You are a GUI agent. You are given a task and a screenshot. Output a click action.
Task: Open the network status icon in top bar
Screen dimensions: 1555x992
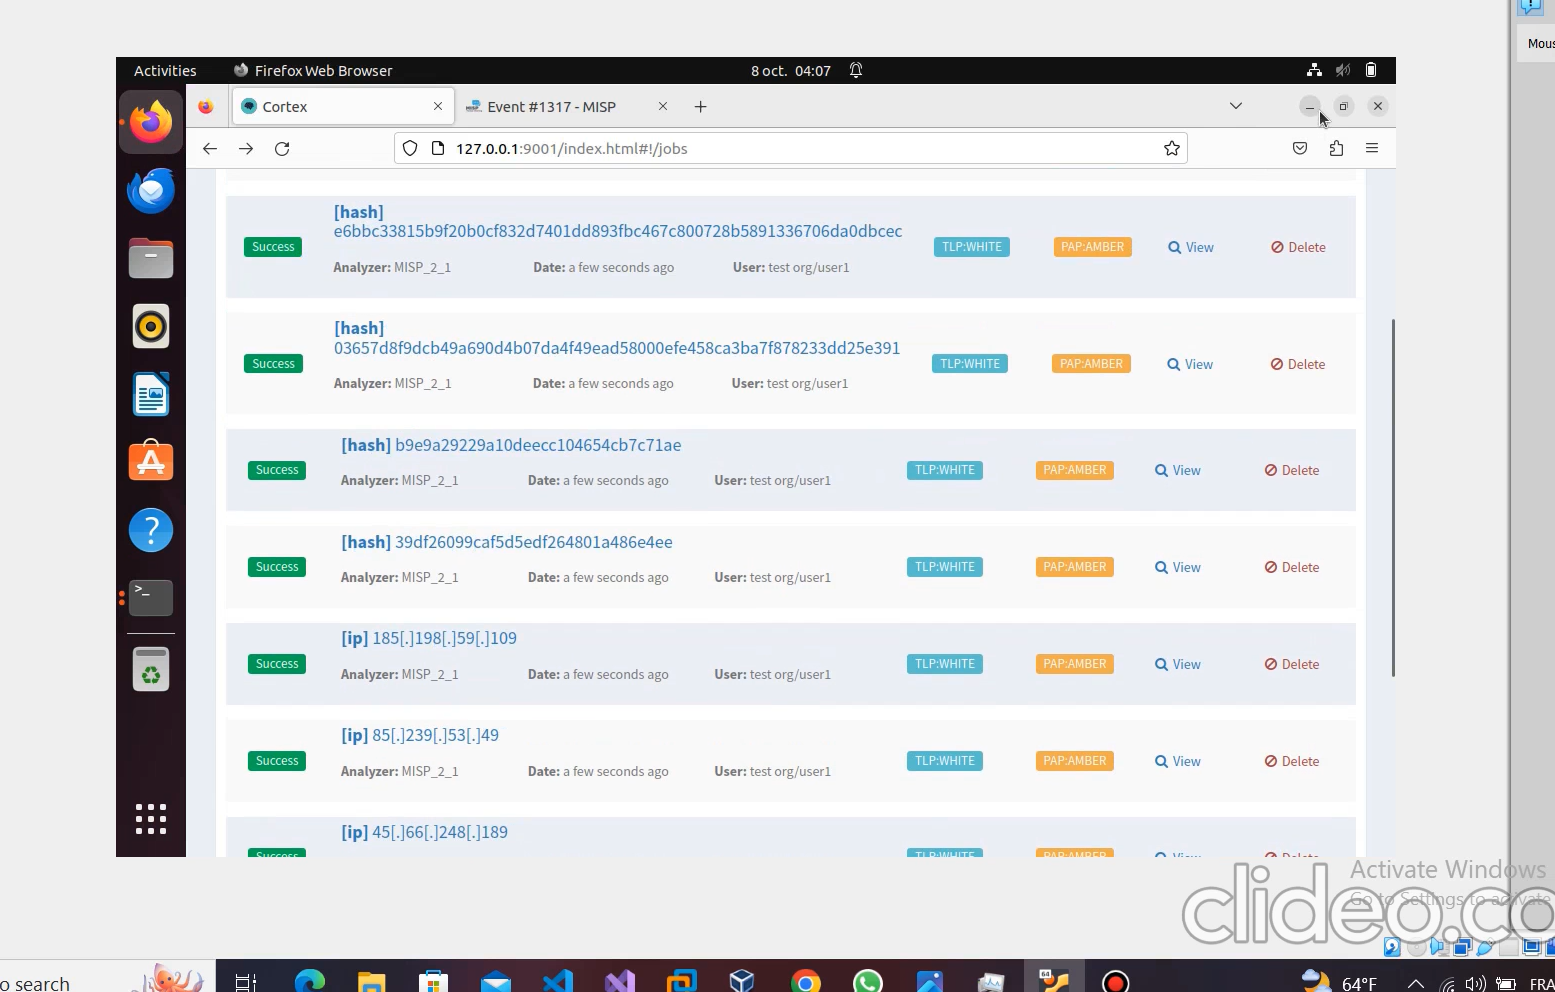click(x=1314, y=70)
